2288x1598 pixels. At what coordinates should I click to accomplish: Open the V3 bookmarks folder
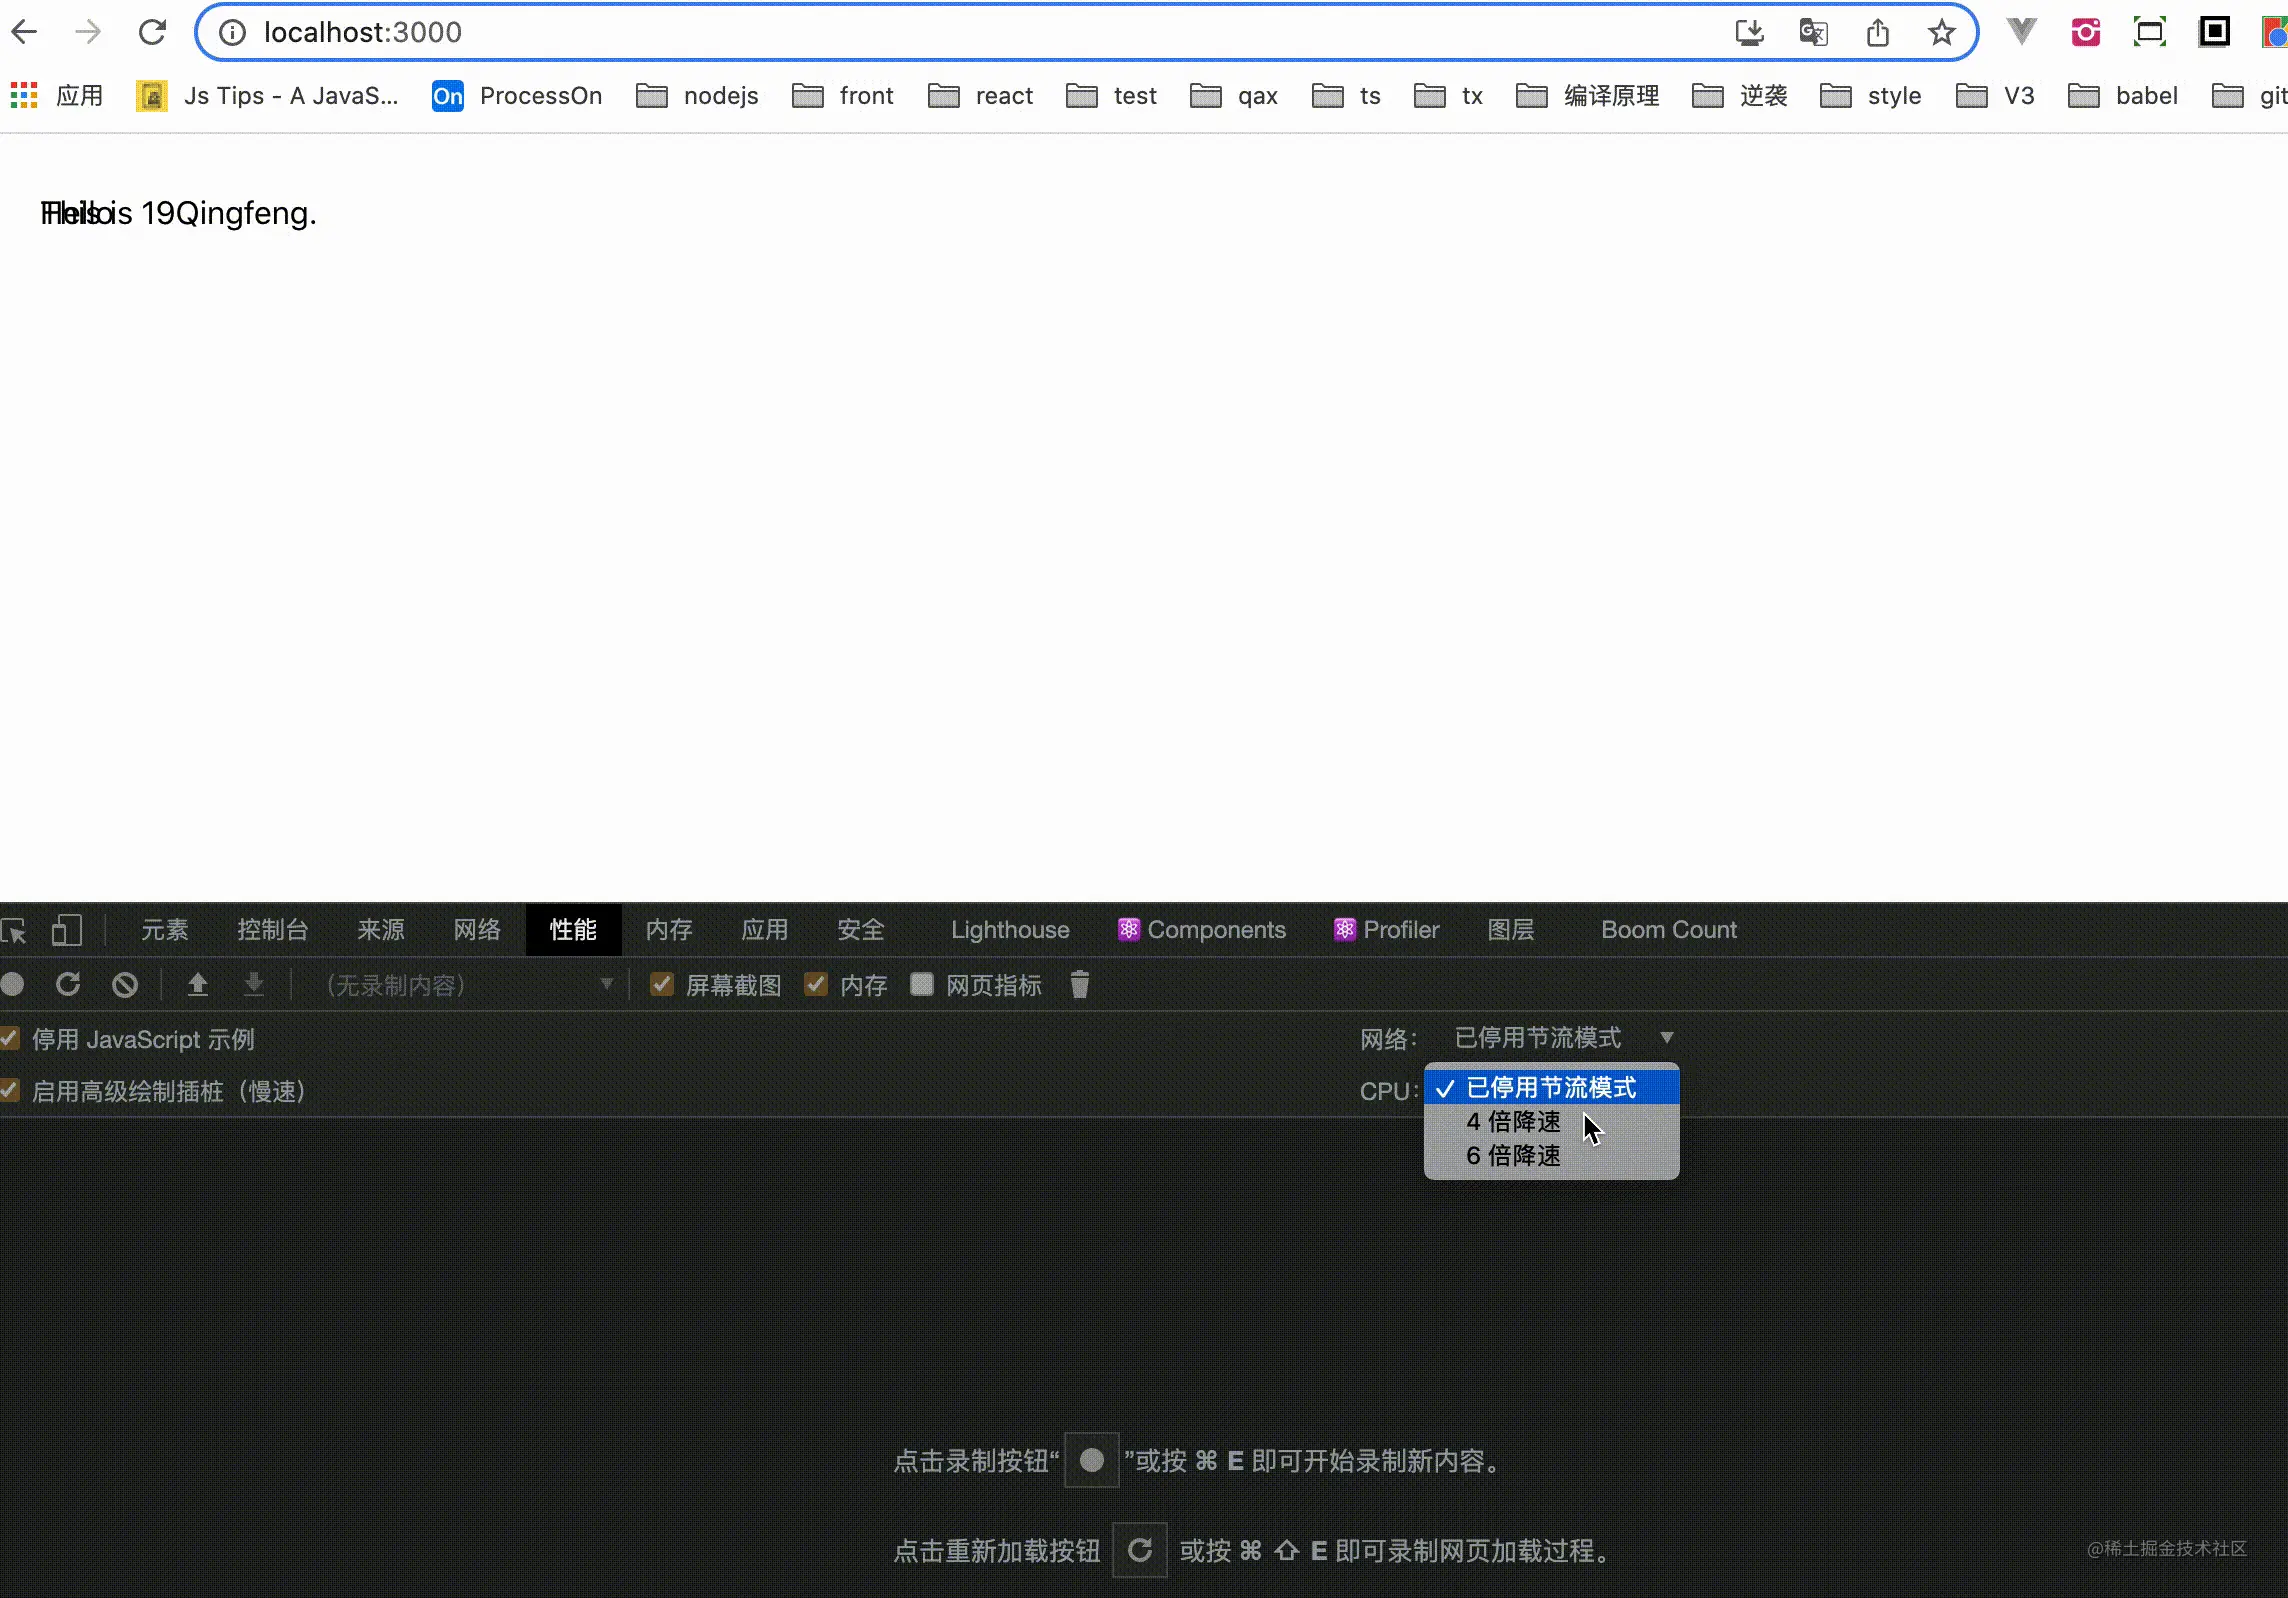click(1995, 96)
